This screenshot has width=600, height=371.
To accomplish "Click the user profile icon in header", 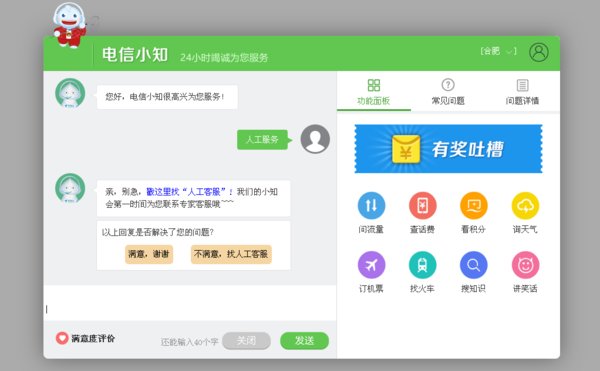I will tap(539, 52).
